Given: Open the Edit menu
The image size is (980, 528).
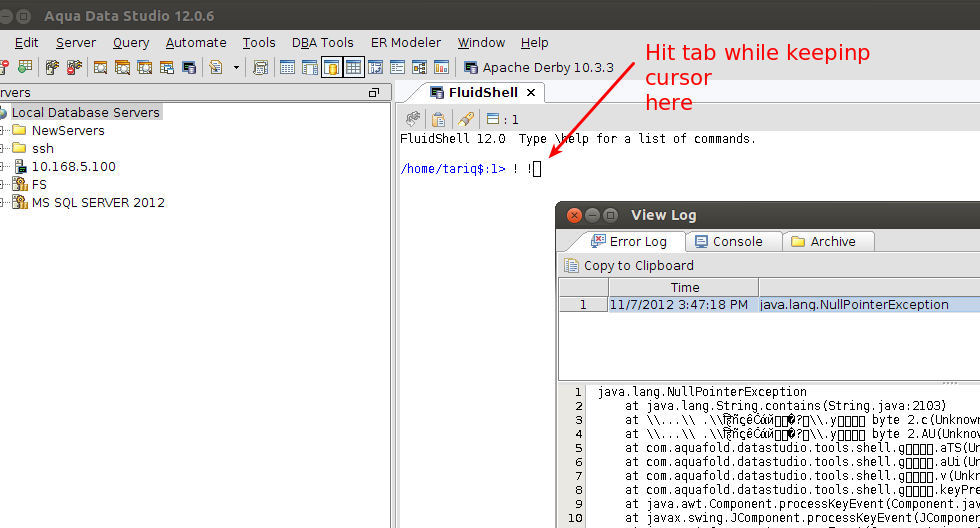Looking at the screenshot, I should coord(26,42).
